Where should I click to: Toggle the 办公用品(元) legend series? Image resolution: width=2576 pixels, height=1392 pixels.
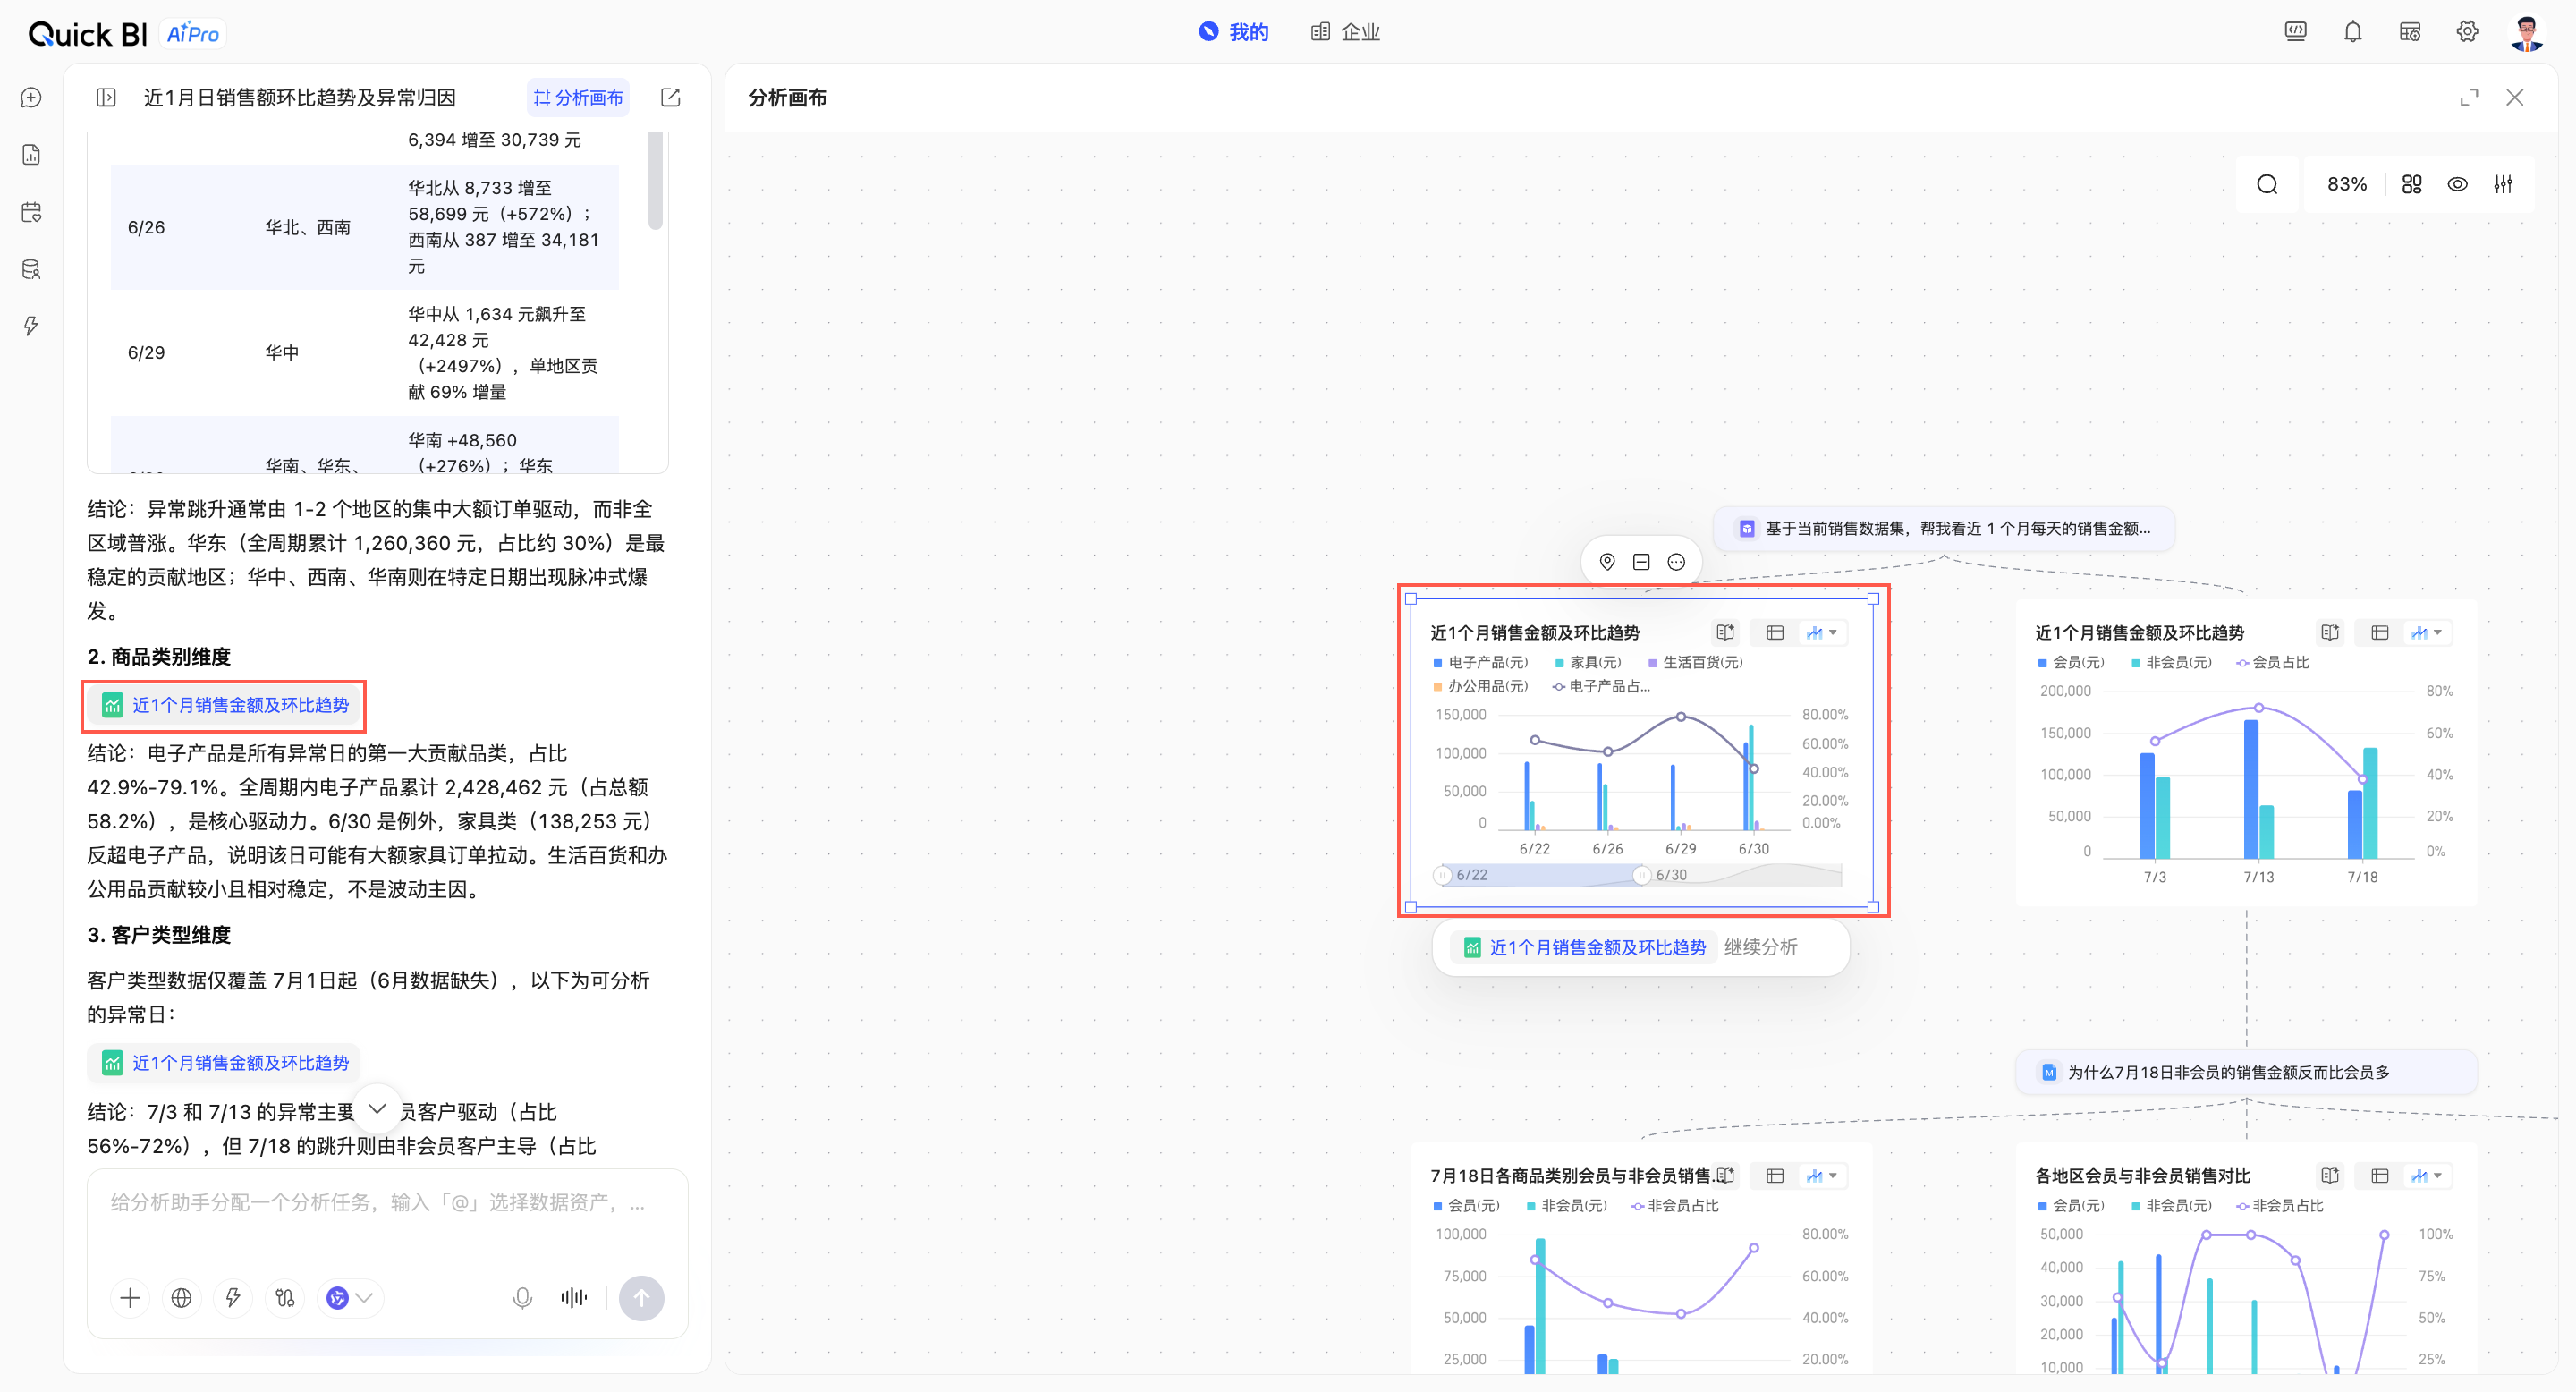click(x=1480, y=686)
